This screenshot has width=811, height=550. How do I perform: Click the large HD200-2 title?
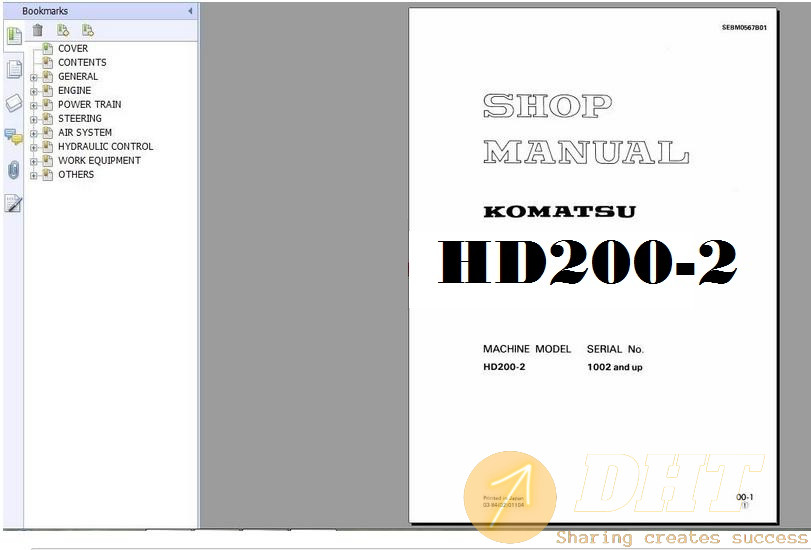(588, 262)
